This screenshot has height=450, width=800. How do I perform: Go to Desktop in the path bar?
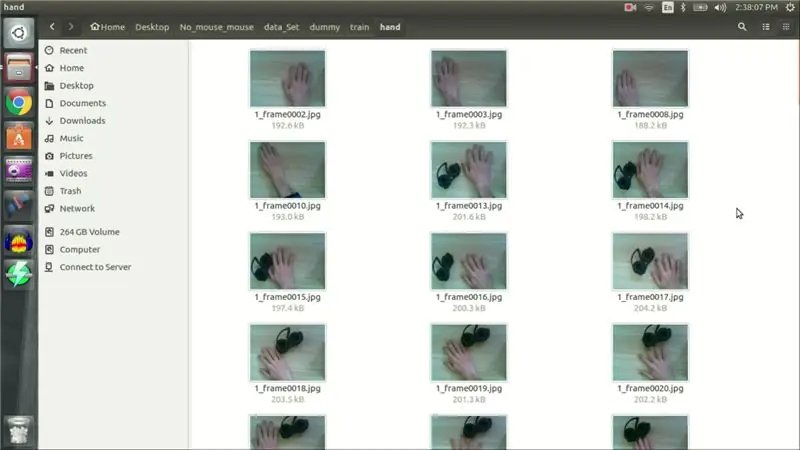152,27
